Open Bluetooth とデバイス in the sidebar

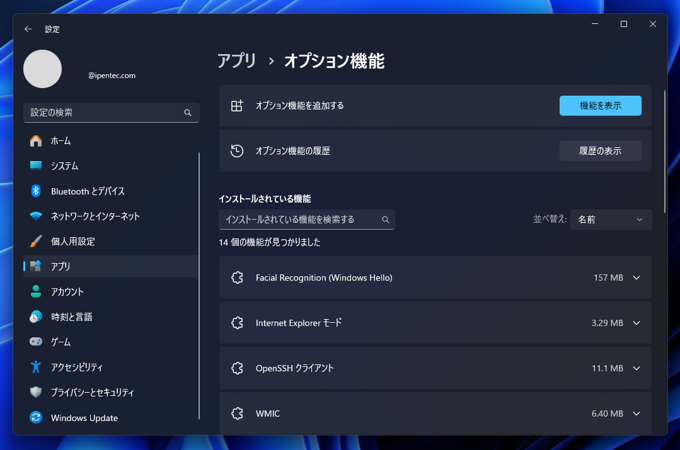(x=111, y=191)
